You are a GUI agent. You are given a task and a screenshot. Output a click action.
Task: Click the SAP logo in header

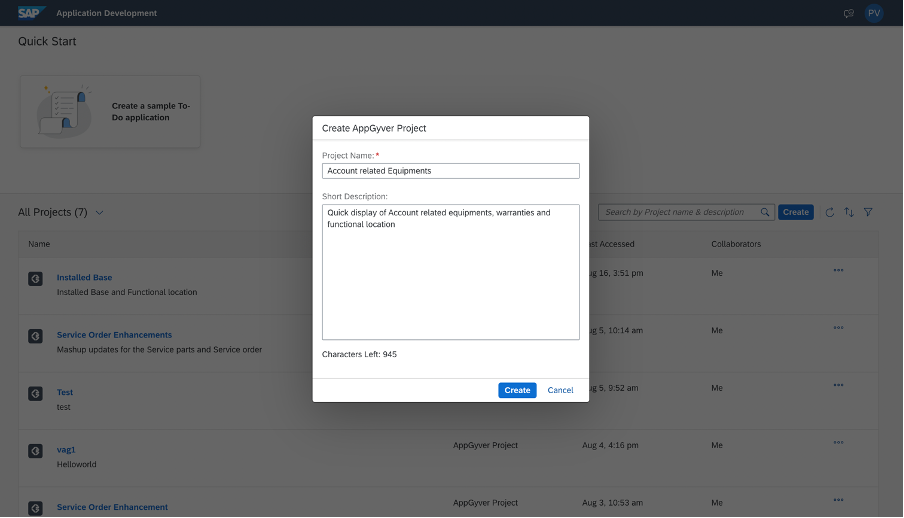(x=31, y=13)
